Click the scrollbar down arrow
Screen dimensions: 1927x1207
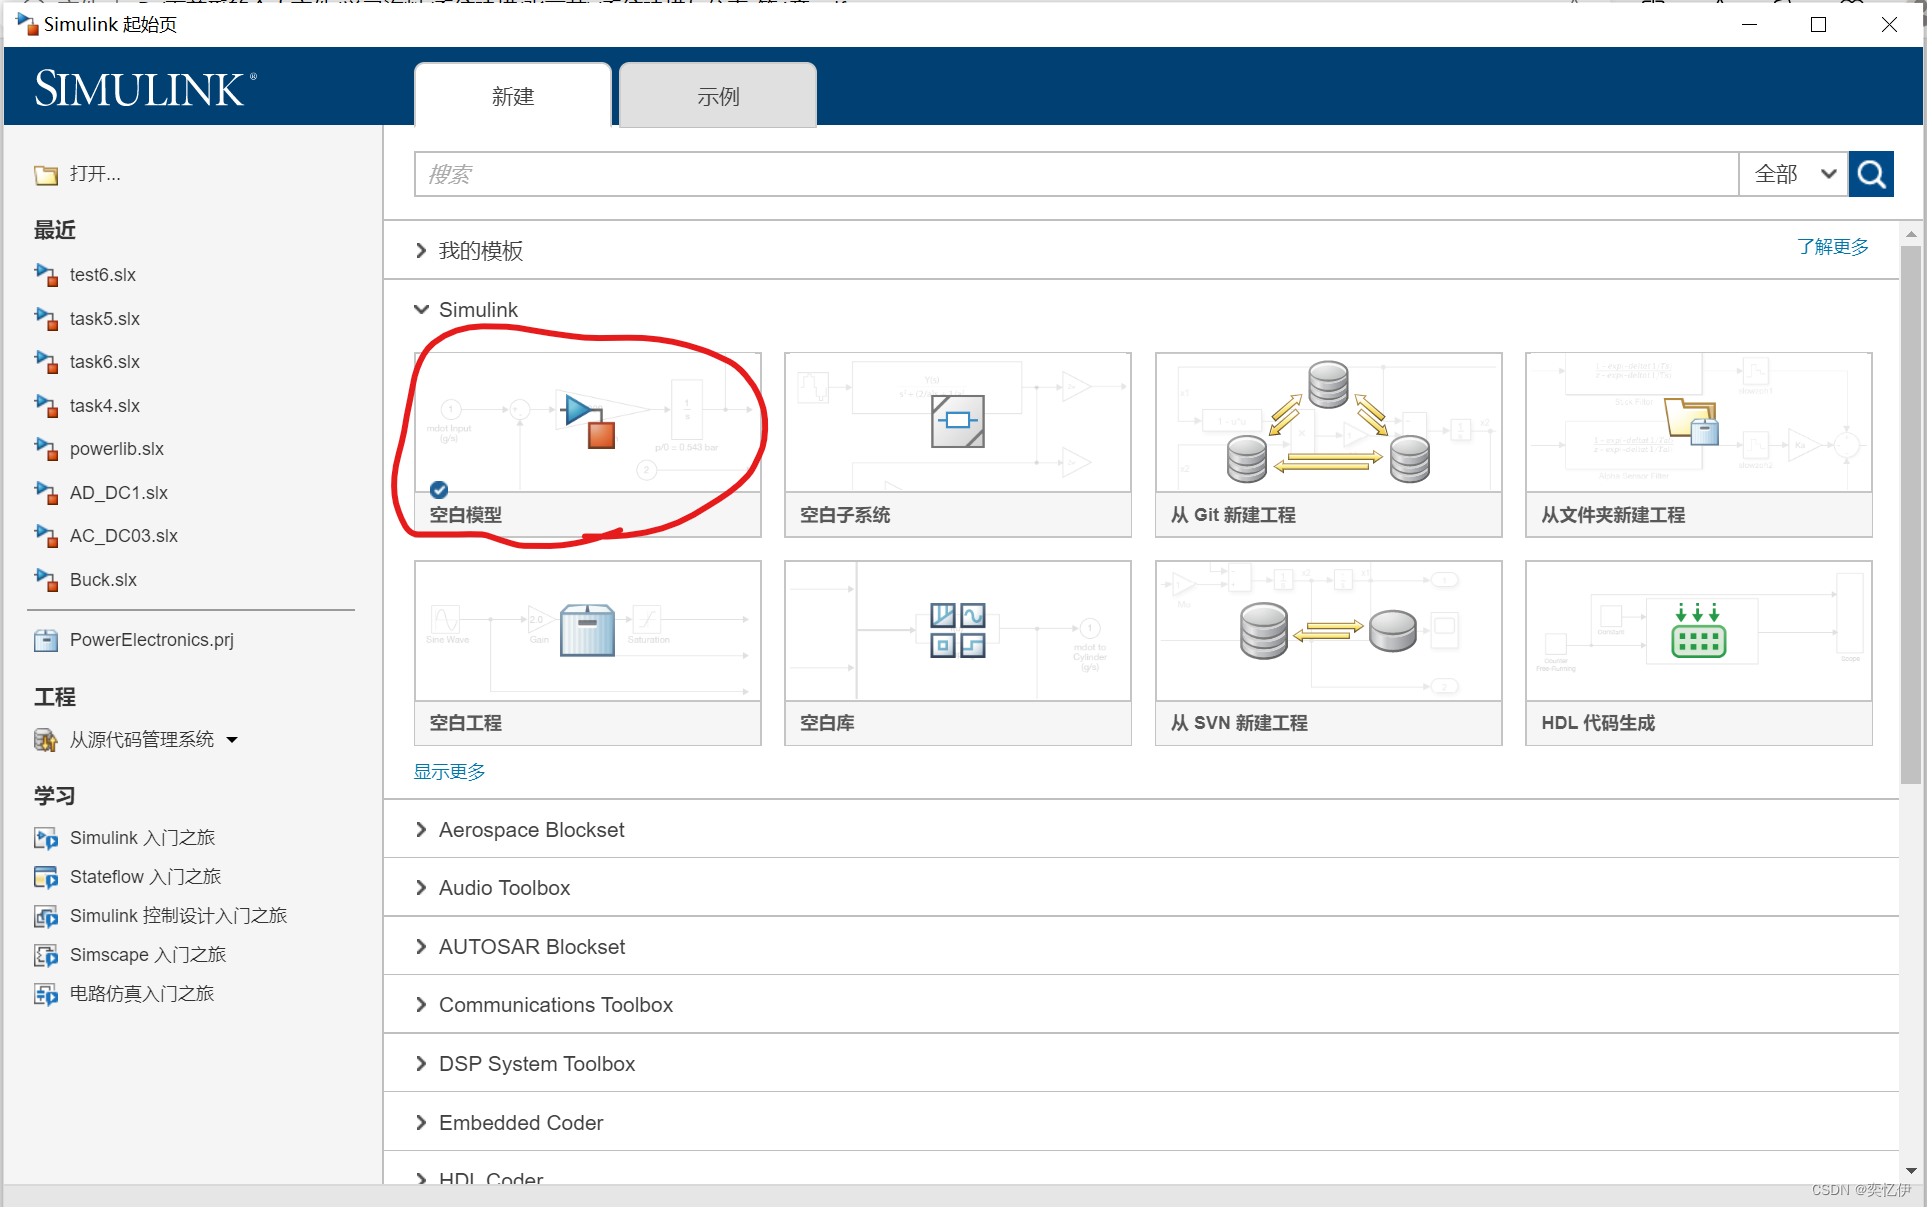click(x=1911, y=1171)
